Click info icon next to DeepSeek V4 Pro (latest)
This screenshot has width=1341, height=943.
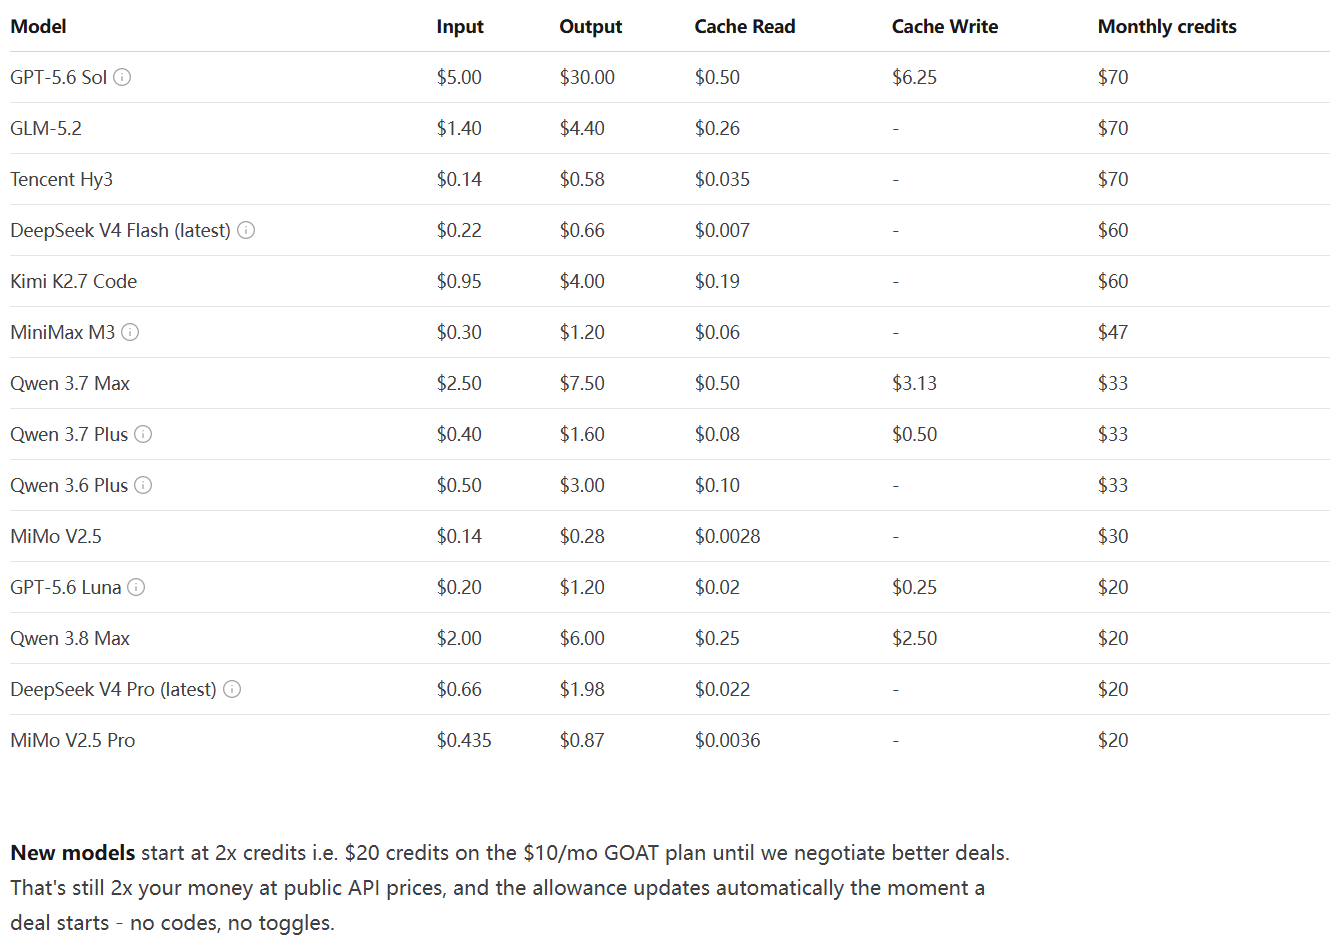(232, 689)
